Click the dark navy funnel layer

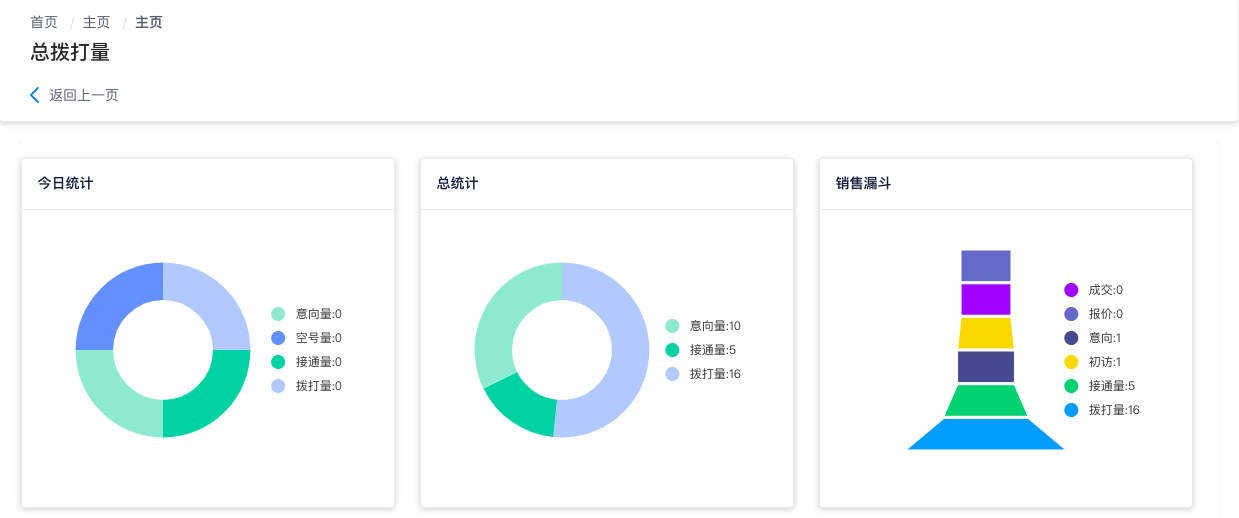click(x=985, y=367)
